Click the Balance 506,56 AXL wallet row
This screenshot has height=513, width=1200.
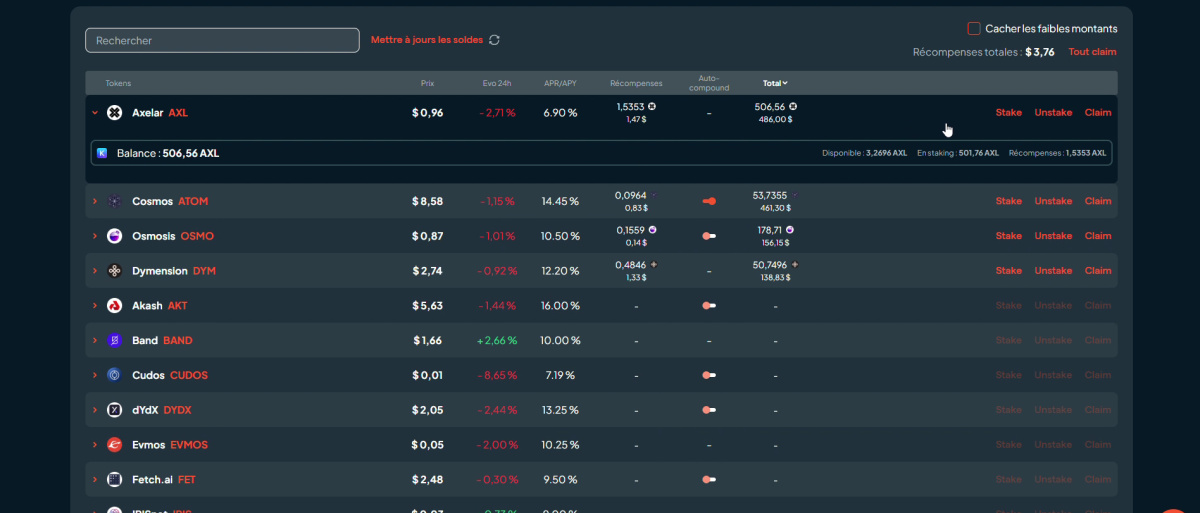click(x=601, y=153)
